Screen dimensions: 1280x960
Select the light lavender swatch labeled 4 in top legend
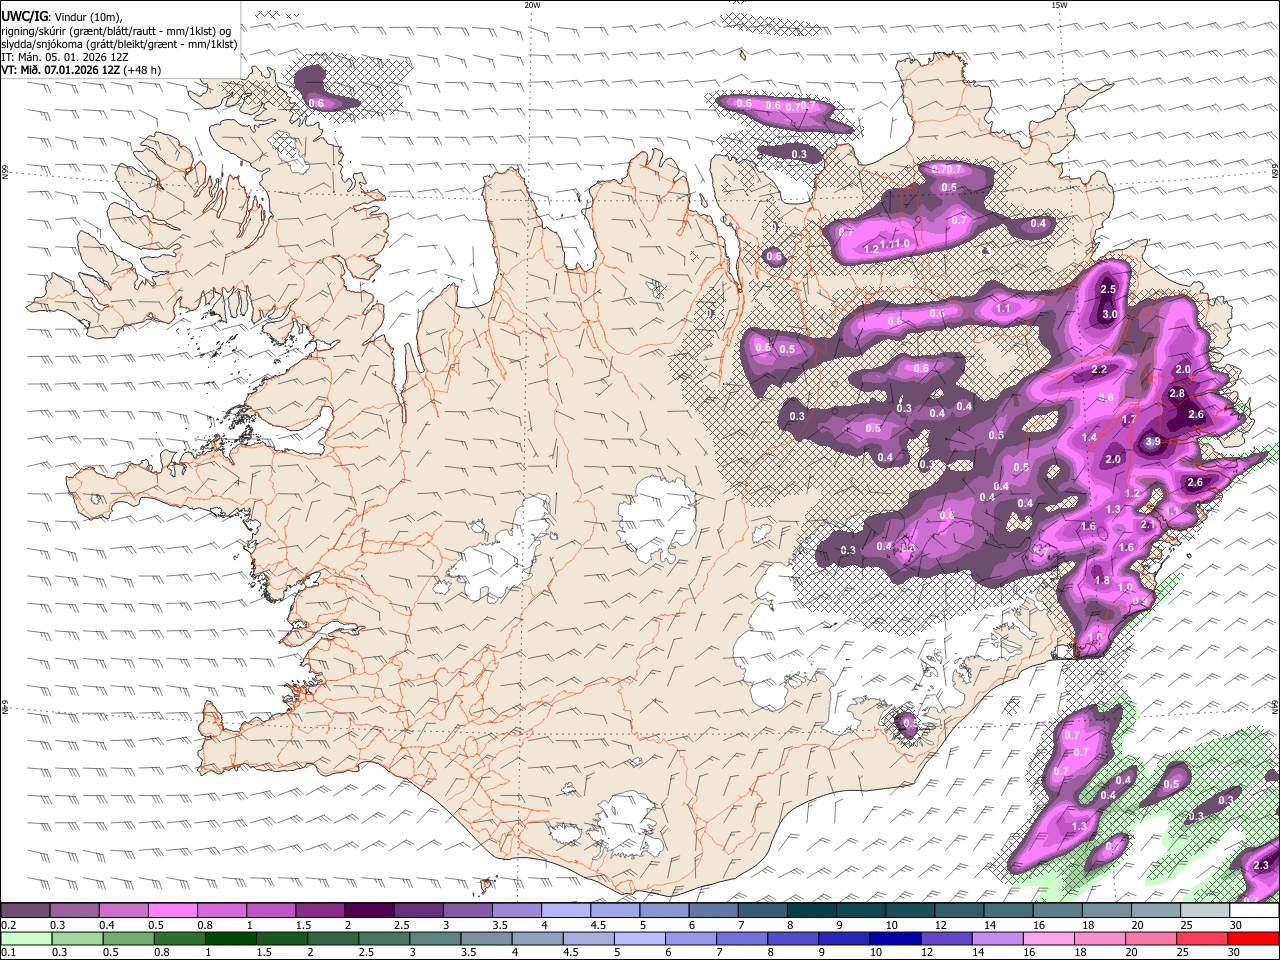[566, 911]
